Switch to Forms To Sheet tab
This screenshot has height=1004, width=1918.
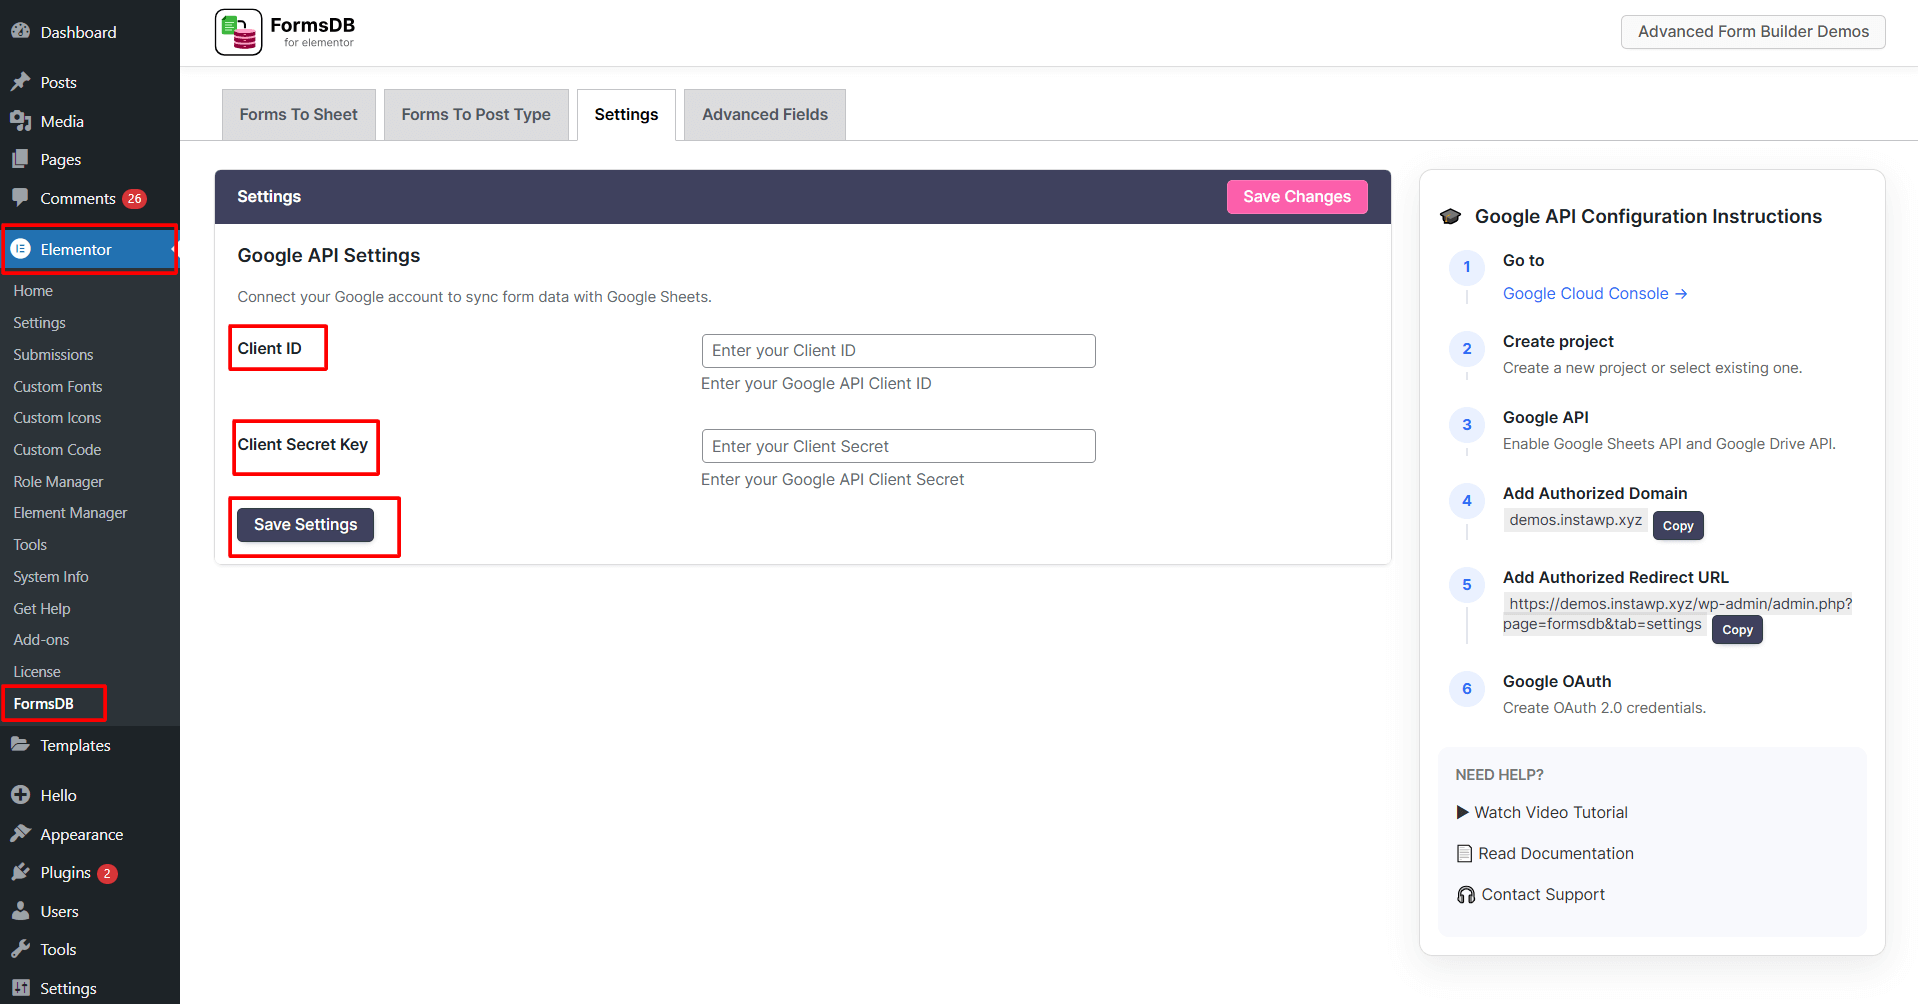tap(298, 115)
